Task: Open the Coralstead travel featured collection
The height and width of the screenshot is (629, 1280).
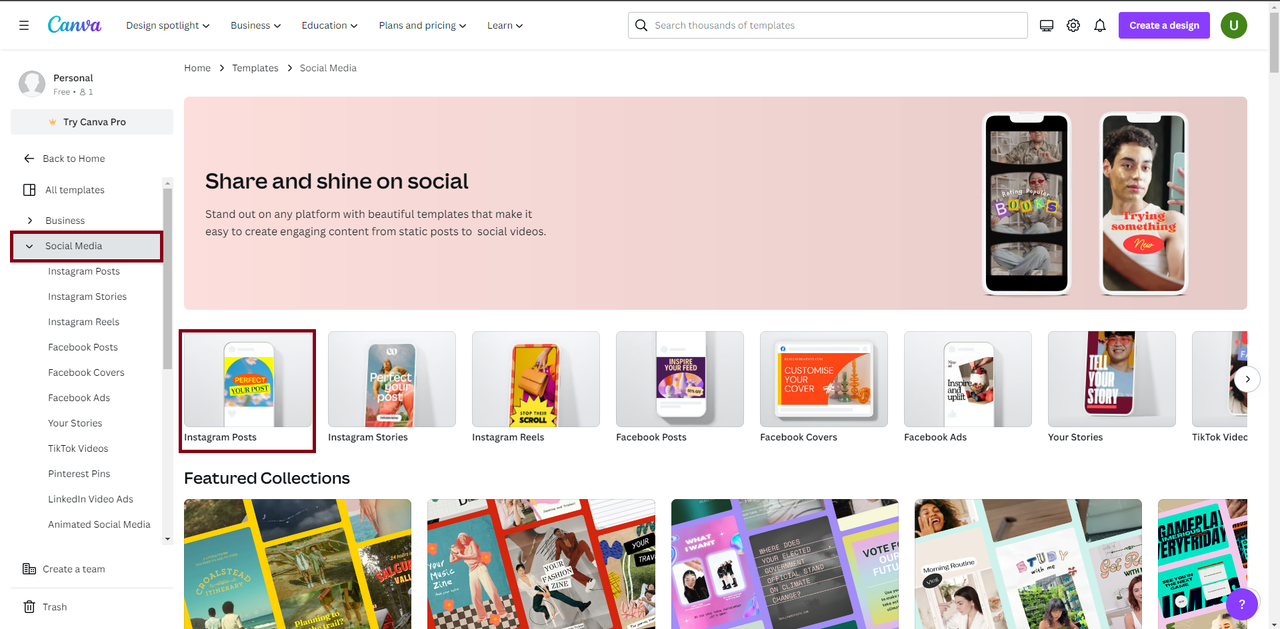Action: point(298,564)
